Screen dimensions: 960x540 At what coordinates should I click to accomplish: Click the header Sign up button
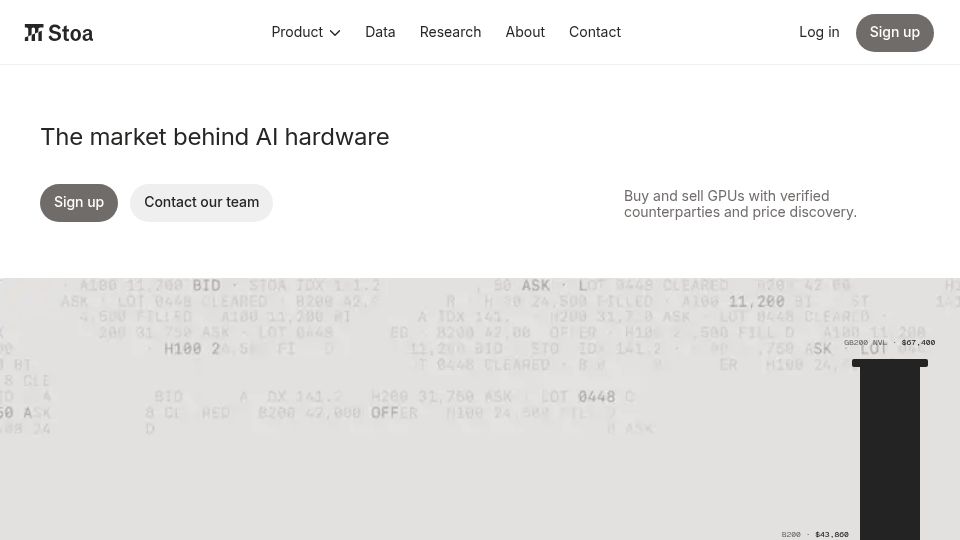[x=894, y=33]
